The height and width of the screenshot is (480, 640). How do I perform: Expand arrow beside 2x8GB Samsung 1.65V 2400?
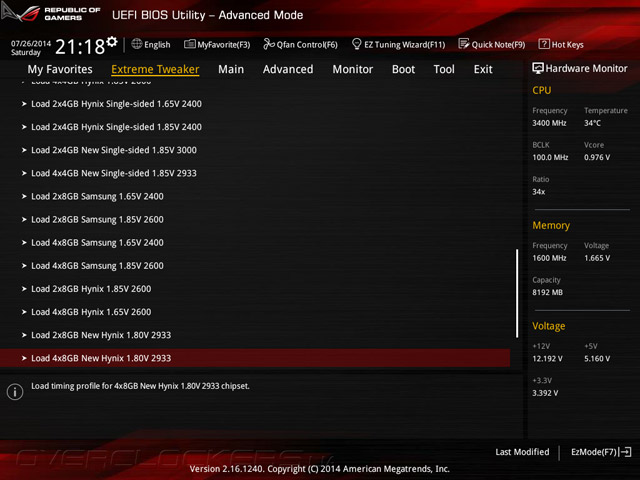[x=24, y=196]
